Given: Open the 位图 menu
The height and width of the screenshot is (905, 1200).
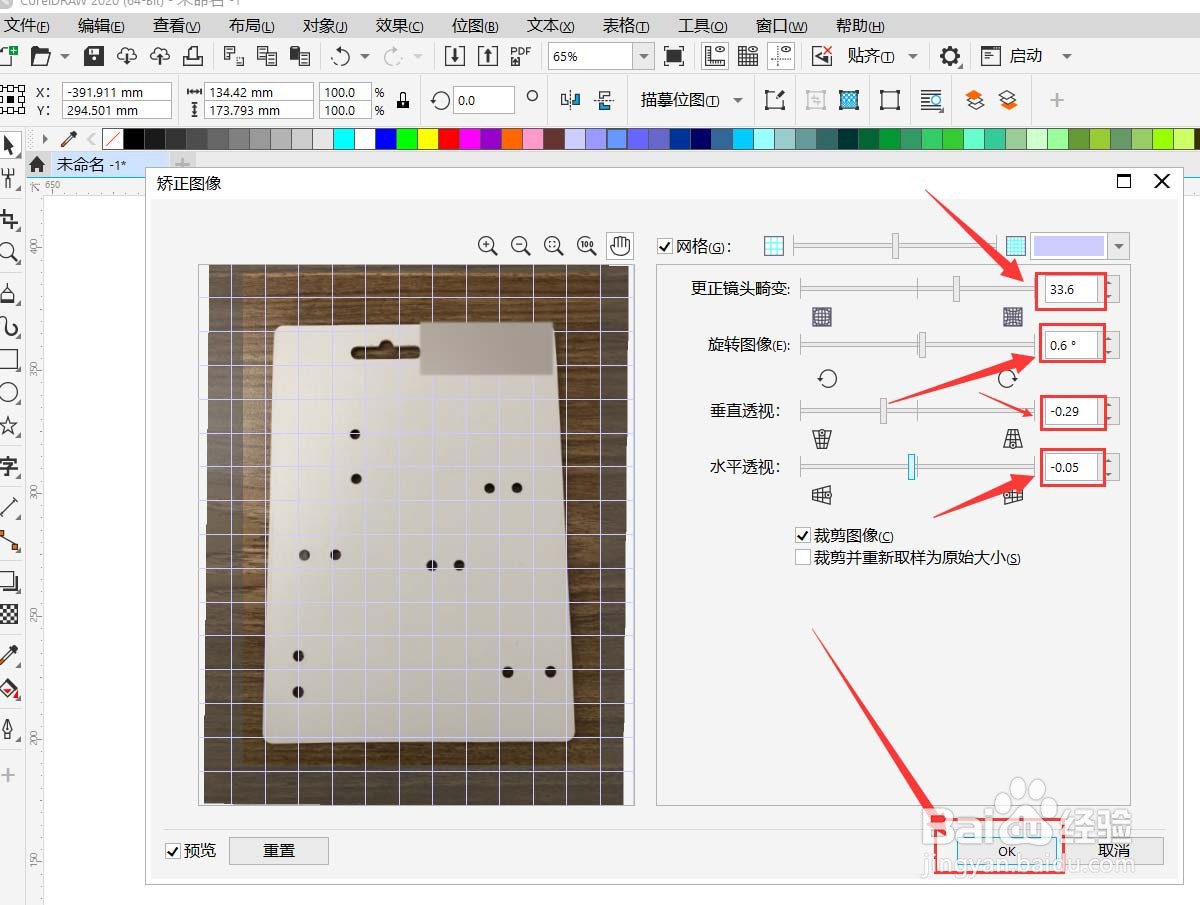Looking at the screenshot, I should 474,25.
